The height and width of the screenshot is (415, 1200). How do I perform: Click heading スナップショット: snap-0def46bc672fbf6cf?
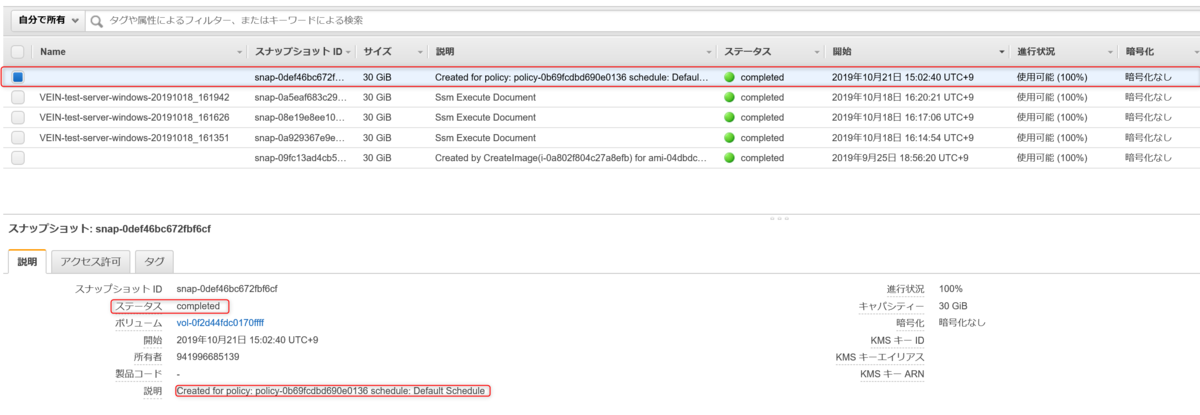(x=110, y=229)
